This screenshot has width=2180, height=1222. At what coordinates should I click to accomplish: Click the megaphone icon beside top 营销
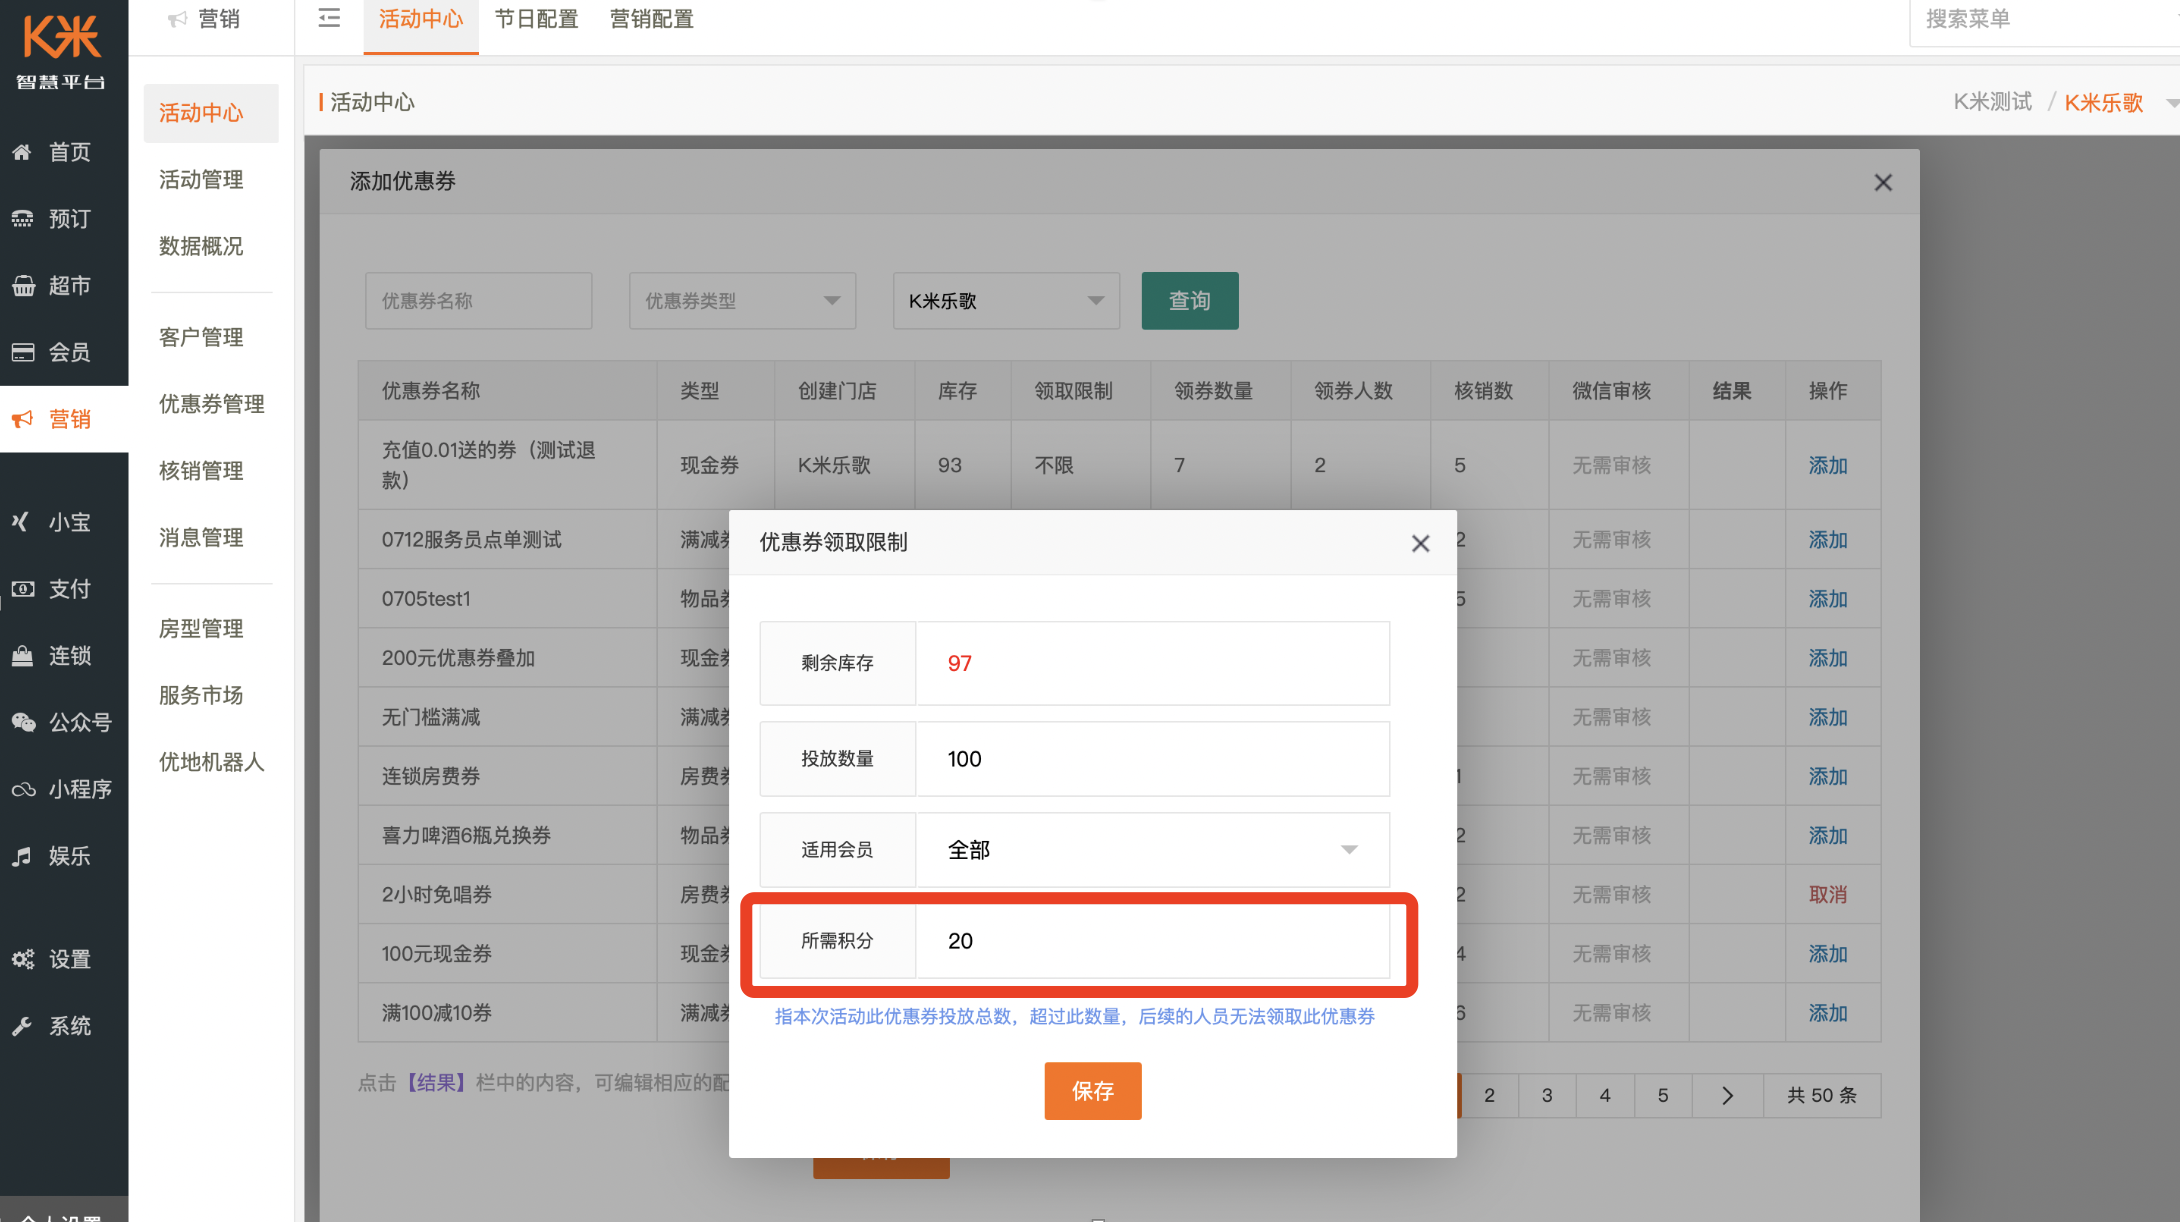click(177, 19)
